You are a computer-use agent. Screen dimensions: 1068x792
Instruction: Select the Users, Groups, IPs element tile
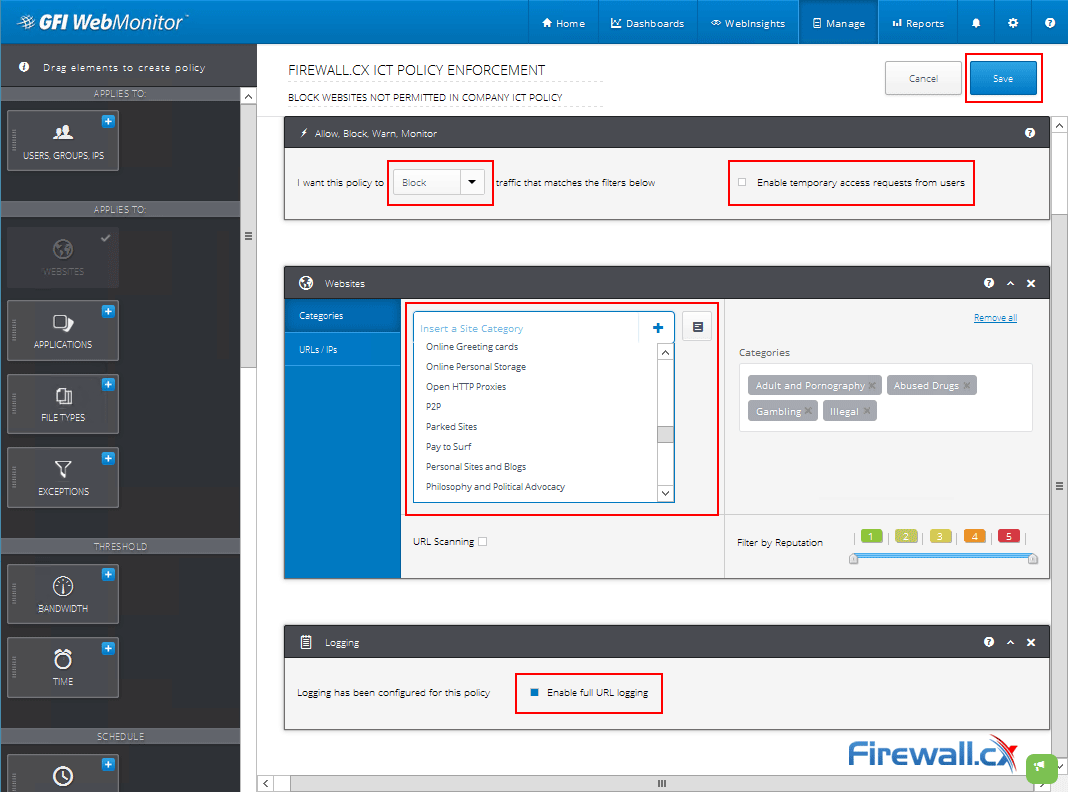tap(63, 140)
